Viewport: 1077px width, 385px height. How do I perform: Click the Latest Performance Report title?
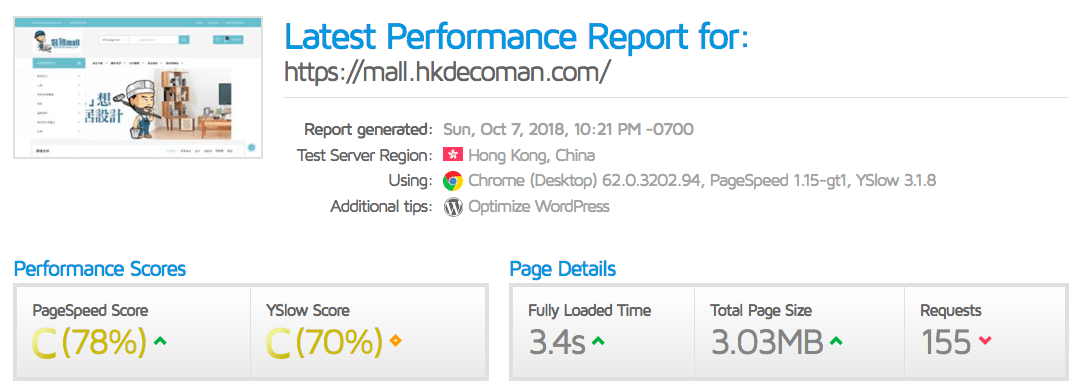[516, 36]
